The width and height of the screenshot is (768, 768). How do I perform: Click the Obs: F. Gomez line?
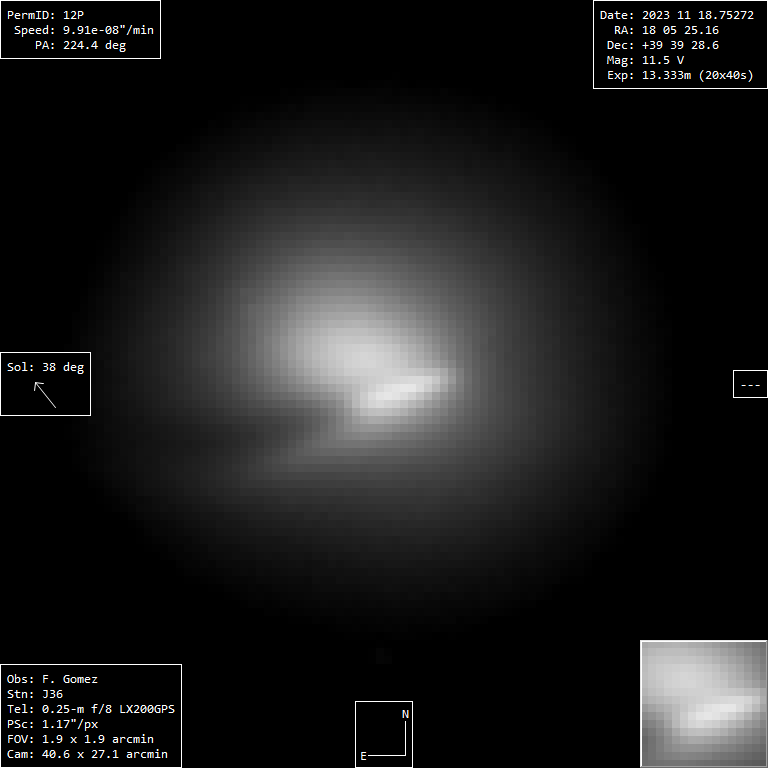[x=52, y=679]
